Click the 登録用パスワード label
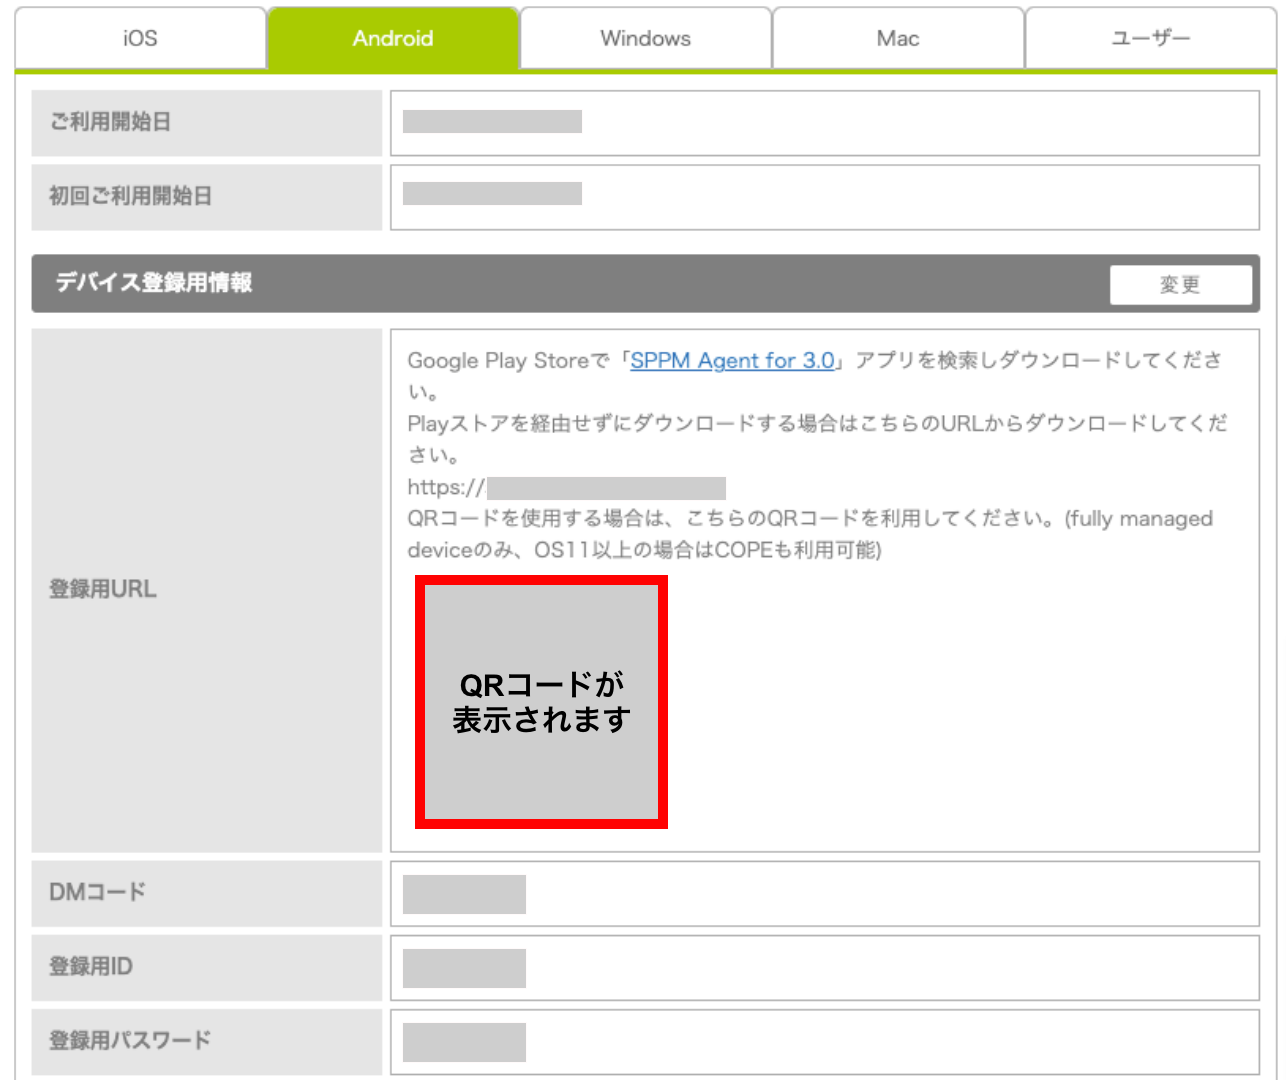The height and width of the screenshot is (1080, 1286). pos(130,1040)
